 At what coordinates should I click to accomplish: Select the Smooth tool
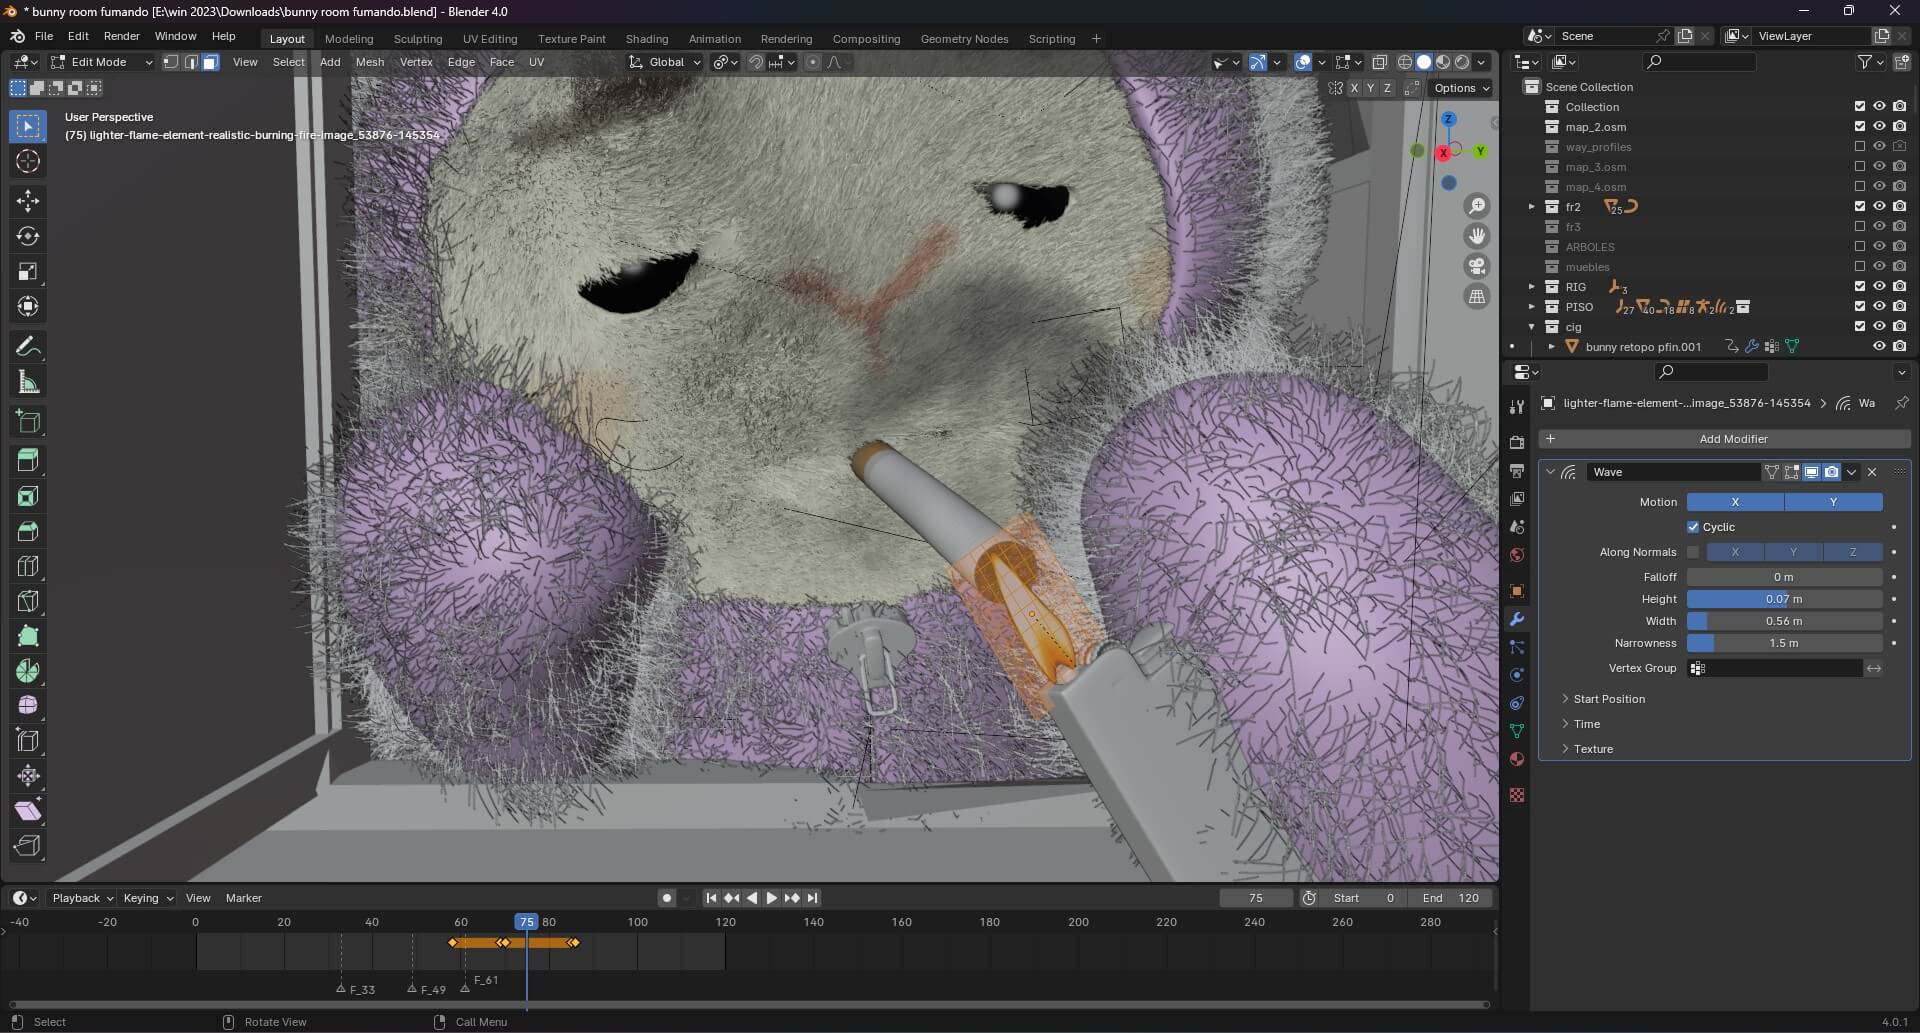[x=28, y=706]
